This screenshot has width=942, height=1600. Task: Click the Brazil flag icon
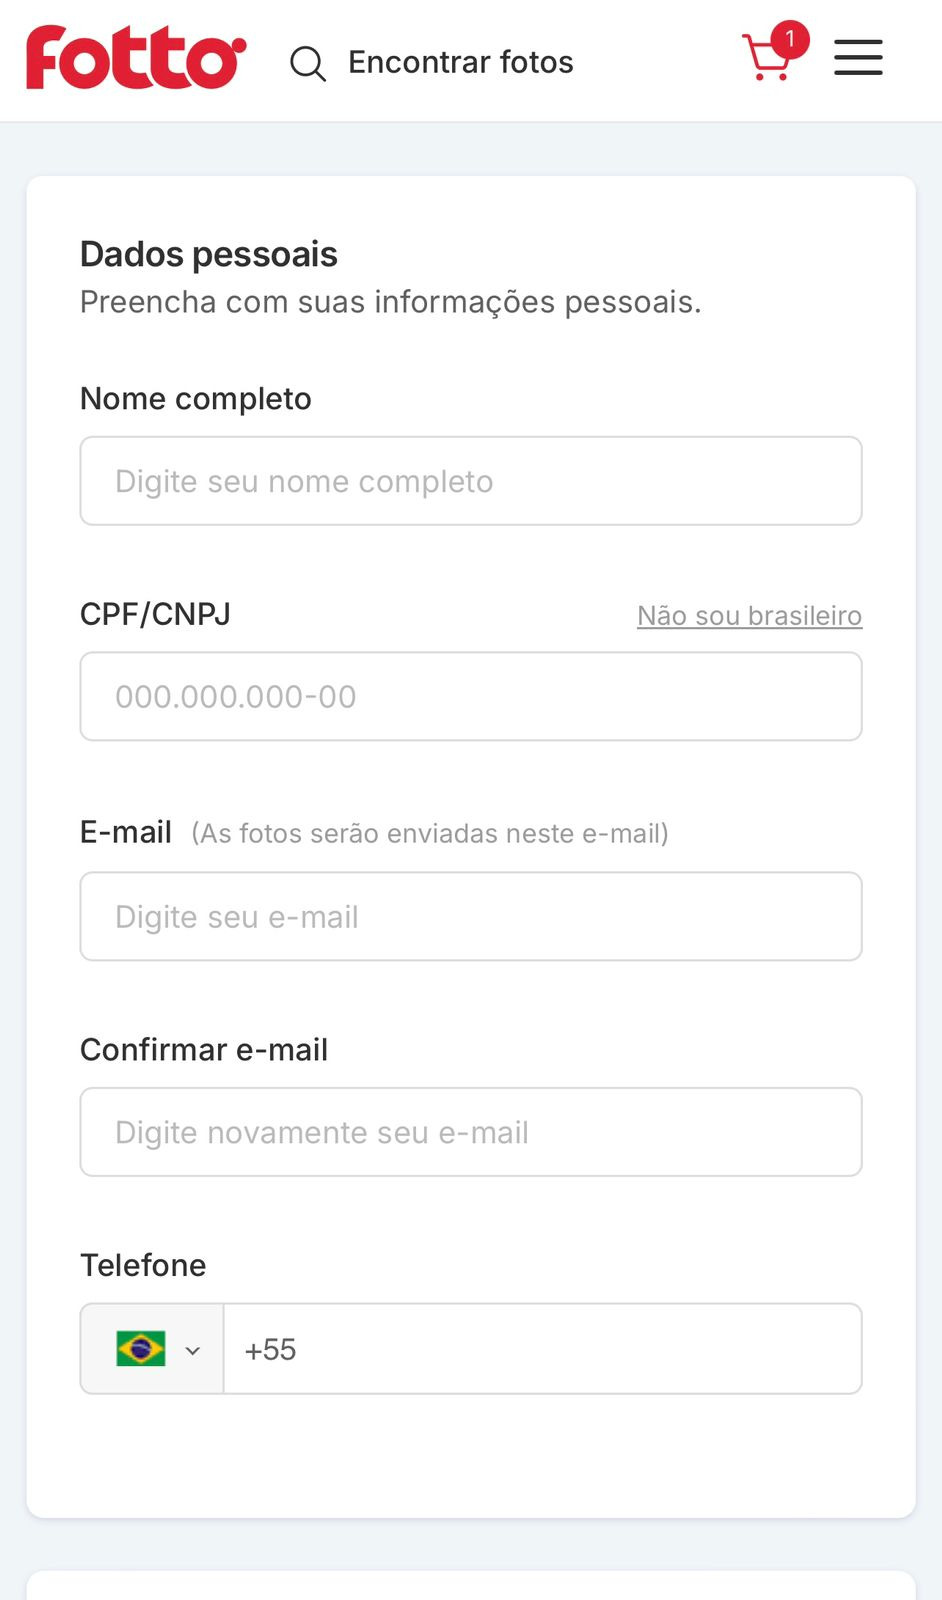pyautogui.click(x=141, y=1349)
